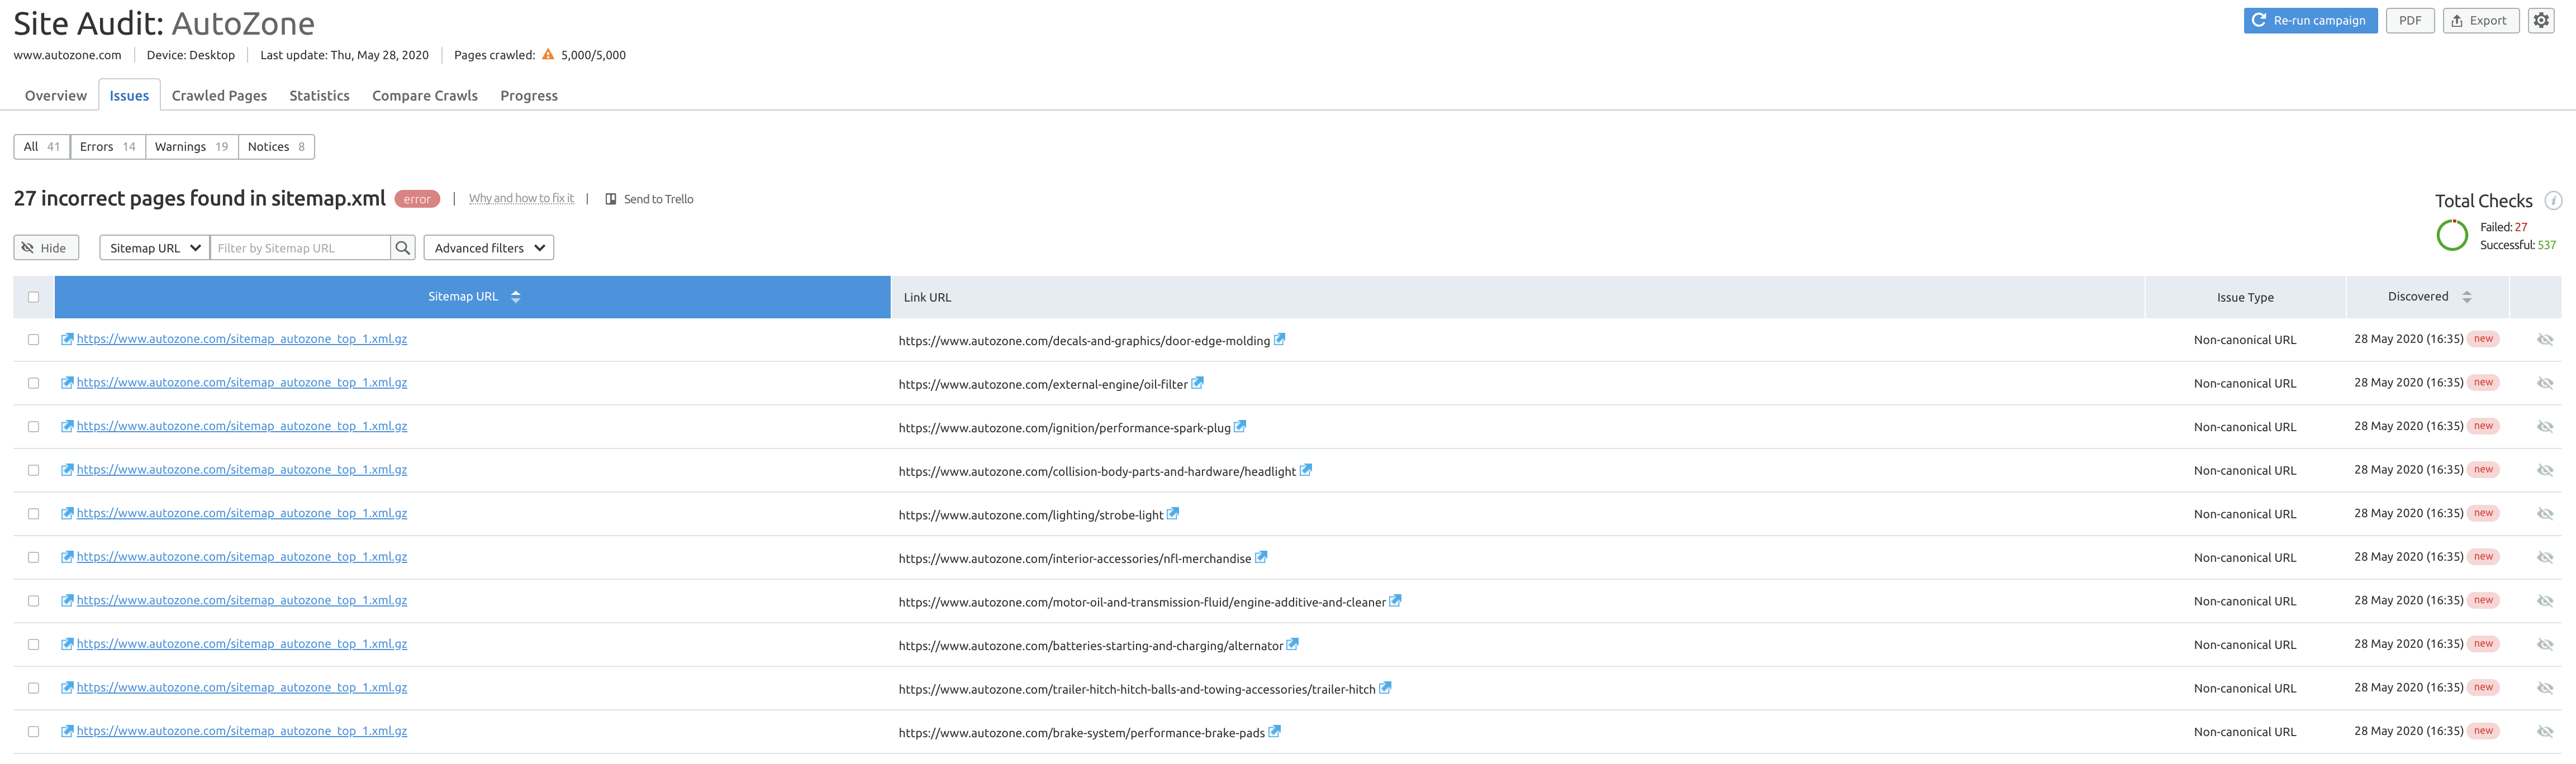The image size is (2576, 764).
Task: Hide the performance-spark-plug row with eye icon
Action: [2545, 427]
